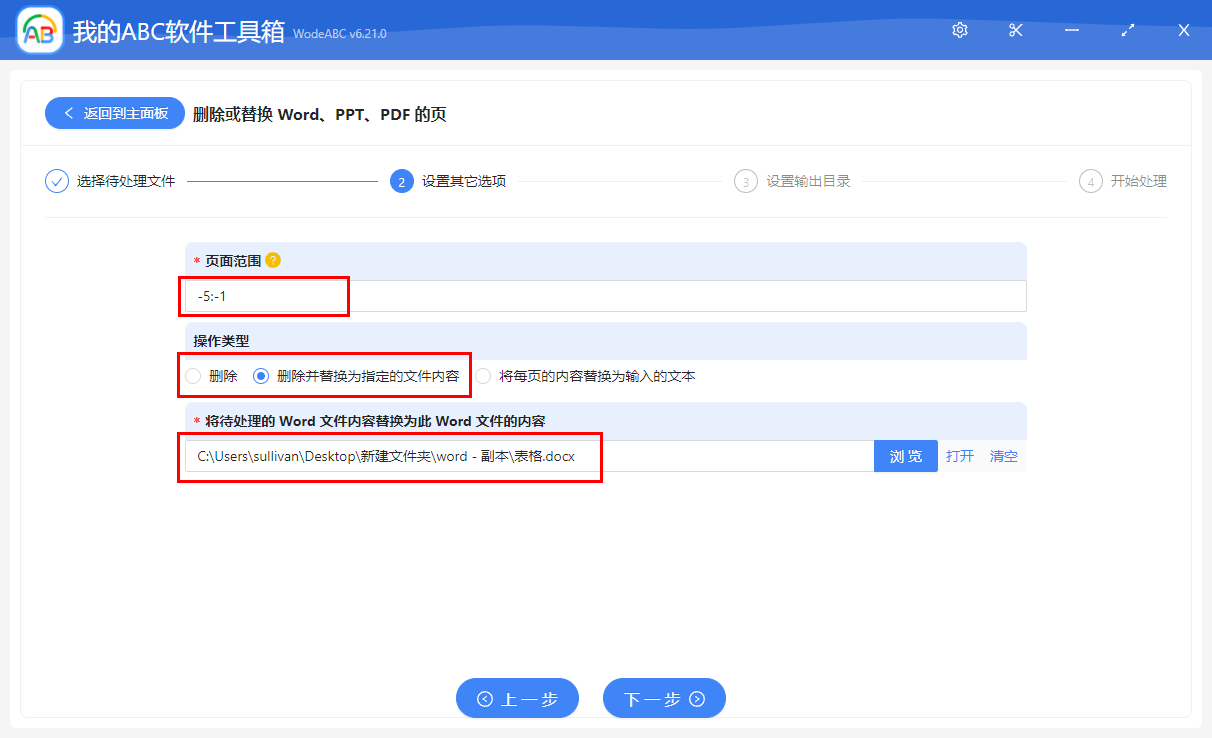1212x738 pixels.
Task: Select 删除并替换为指定的文件内容 option
Action: point(261,375)
